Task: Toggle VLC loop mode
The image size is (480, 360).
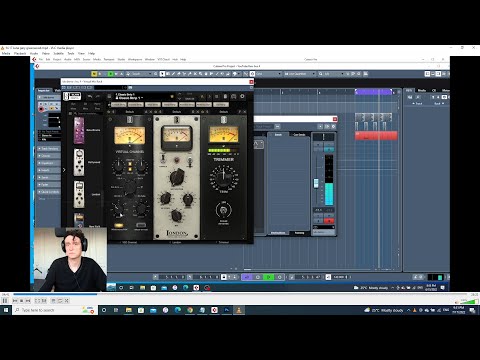Action: pyautogui.click(x=60, y=301)
